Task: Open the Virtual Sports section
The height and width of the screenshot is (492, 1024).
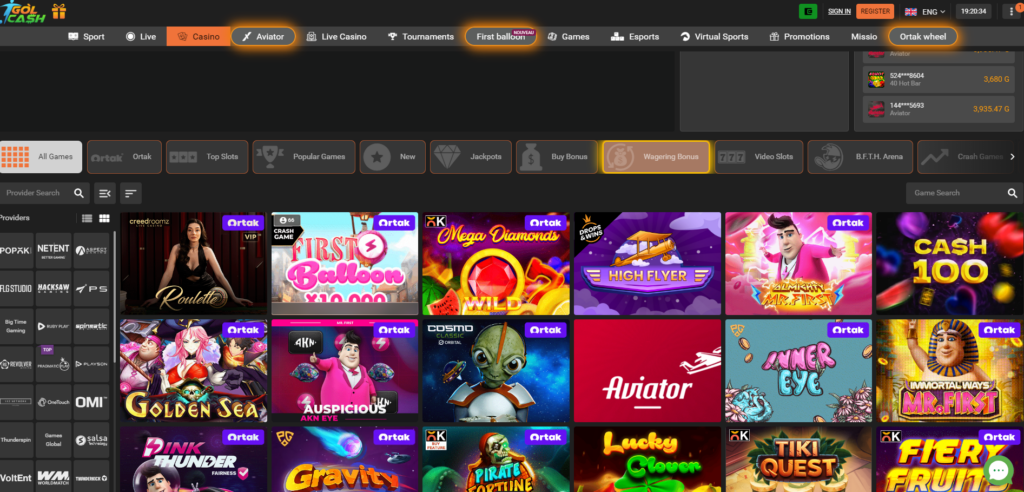Action: [x=714, y=37]
